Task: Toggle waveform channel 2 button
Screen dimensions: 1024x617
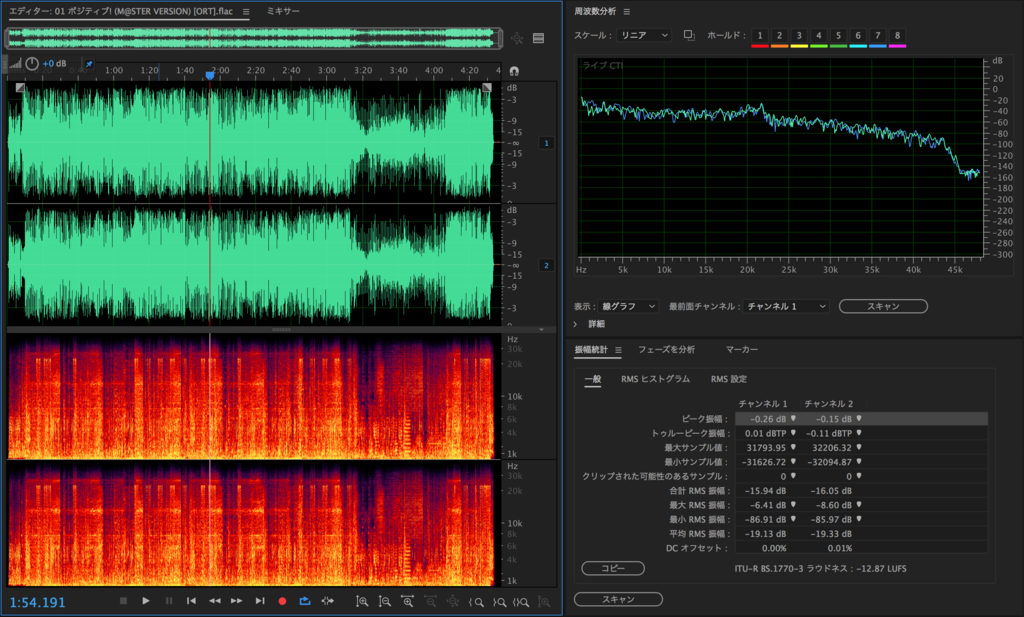Action: click(546, 265)
